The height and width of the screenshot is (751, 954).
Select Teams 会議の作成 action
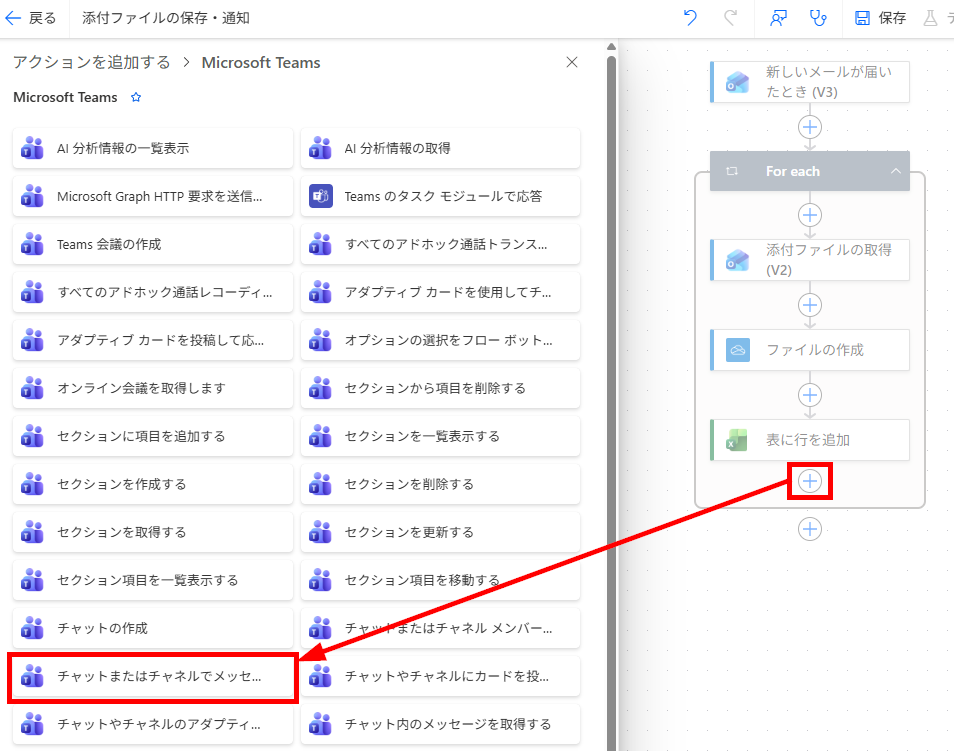click(x=153, y=244)
